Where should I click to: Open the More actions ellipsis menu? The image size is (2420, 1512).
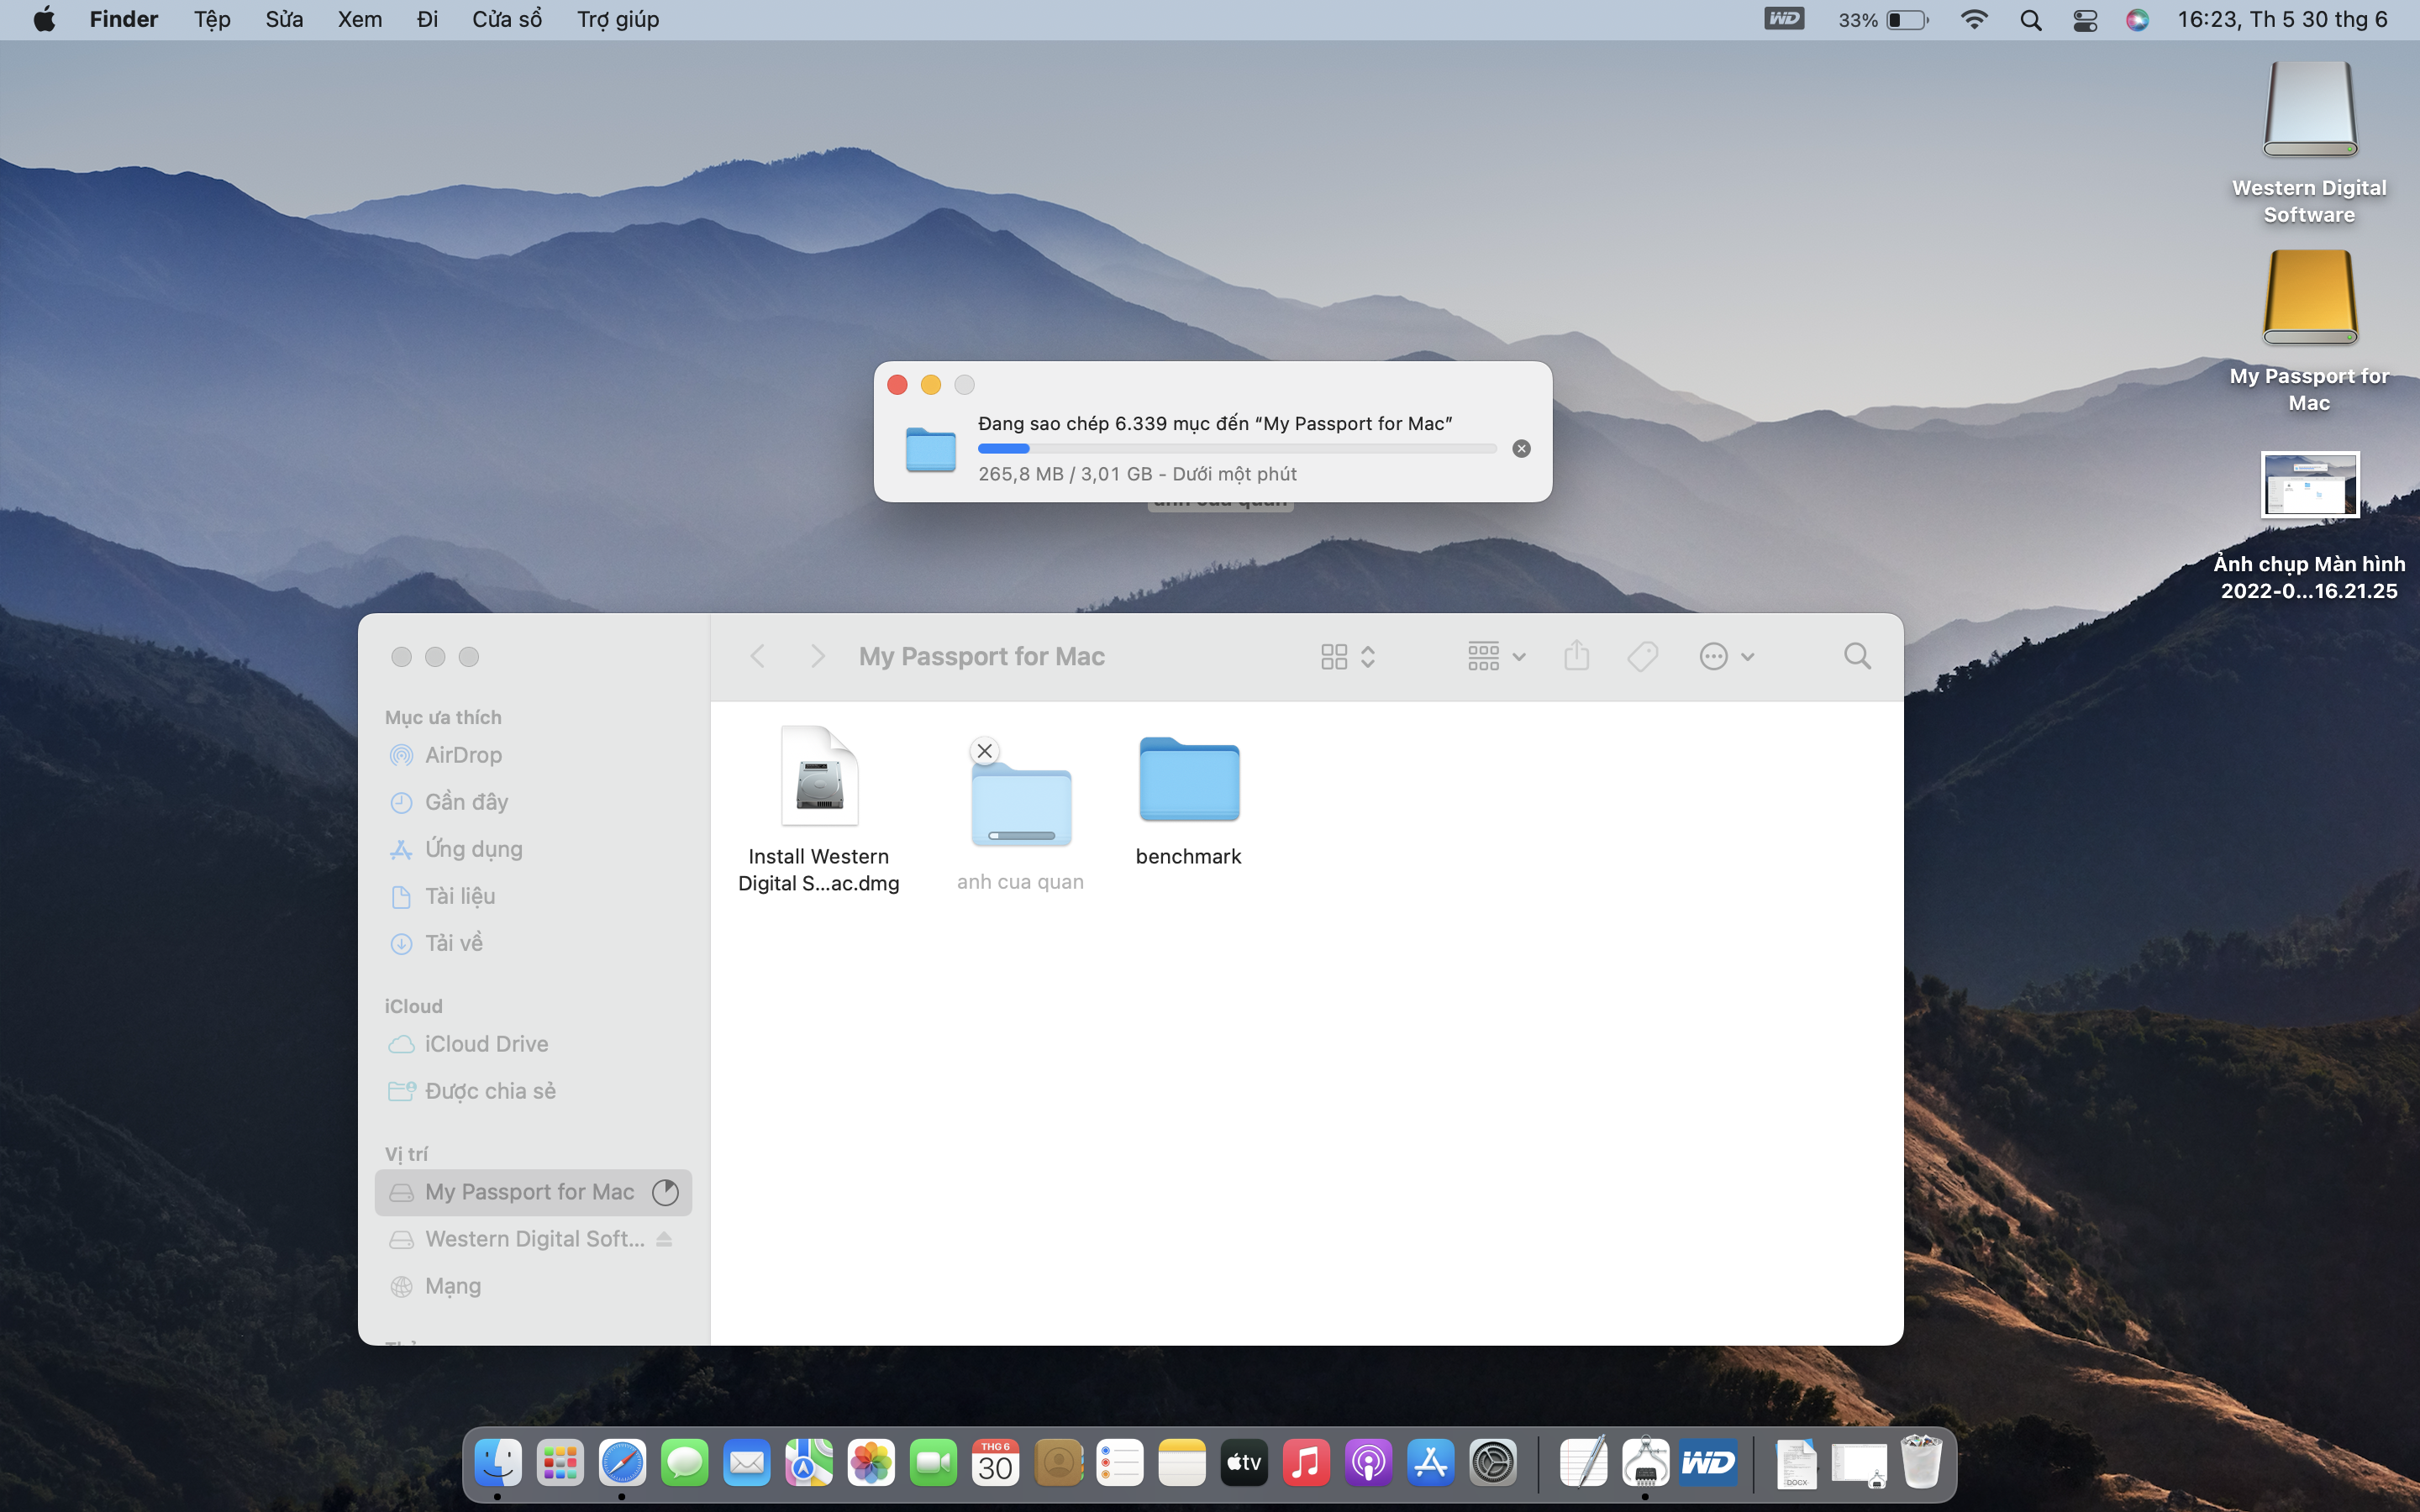(x=1727, y=657)
